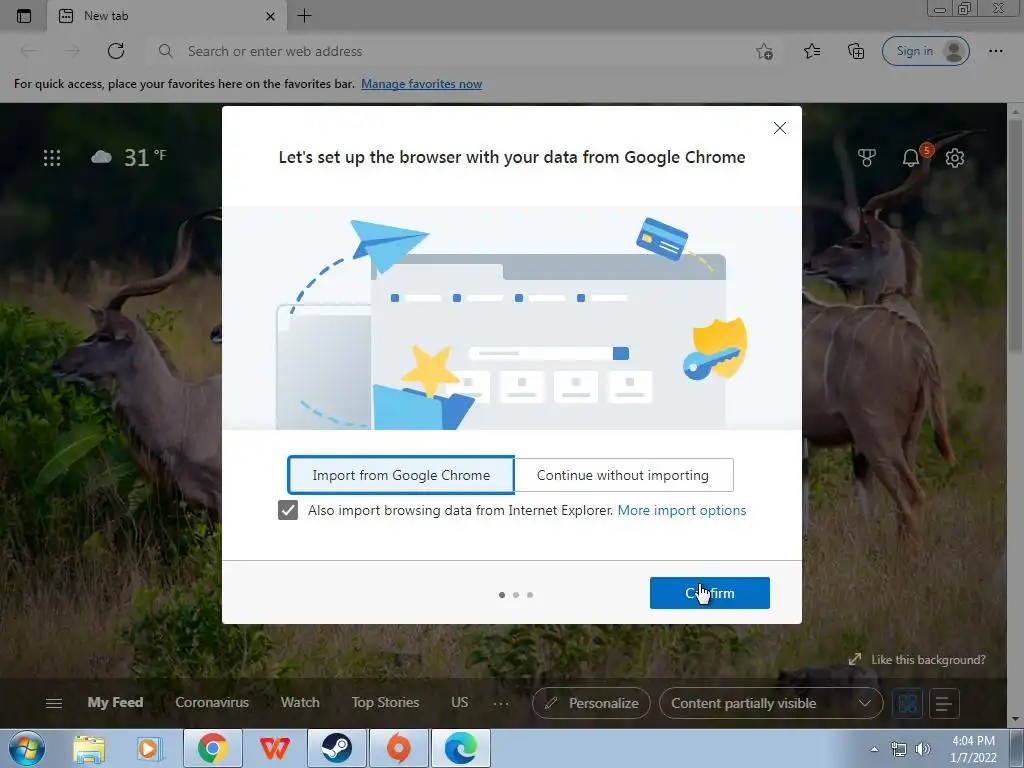
Task: Open the Rewards trophy icon
Action: 867,157
